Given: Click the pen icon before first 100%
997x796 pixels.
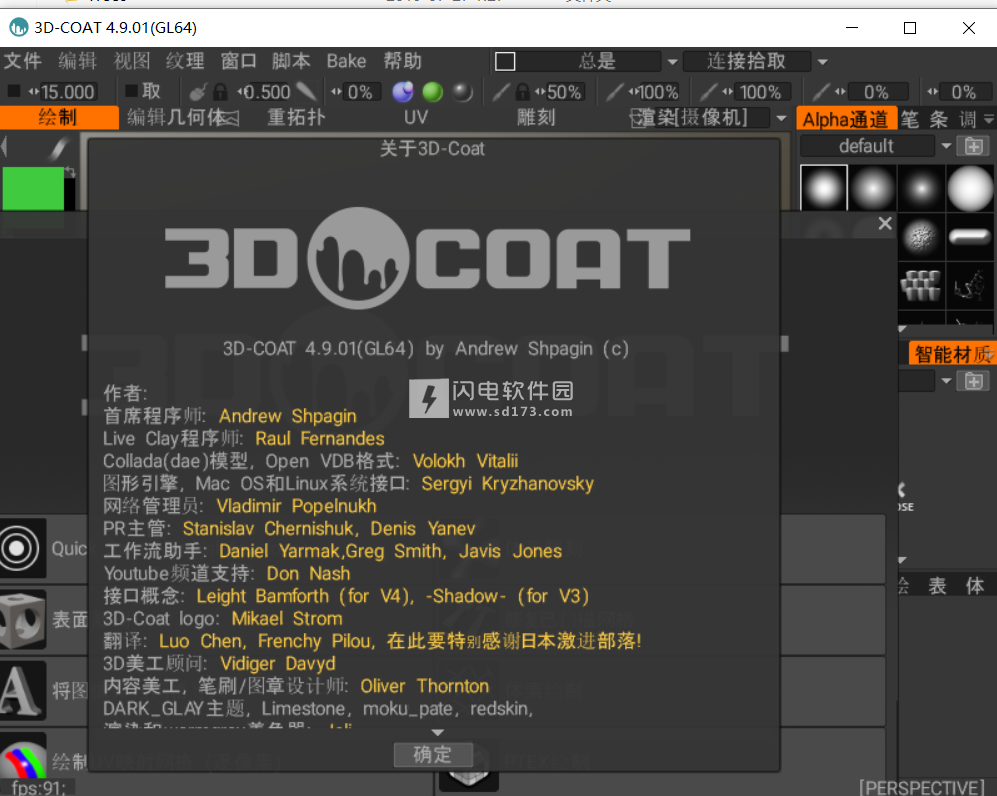Looking at the screenshot, I should click(x=614, y=92).
